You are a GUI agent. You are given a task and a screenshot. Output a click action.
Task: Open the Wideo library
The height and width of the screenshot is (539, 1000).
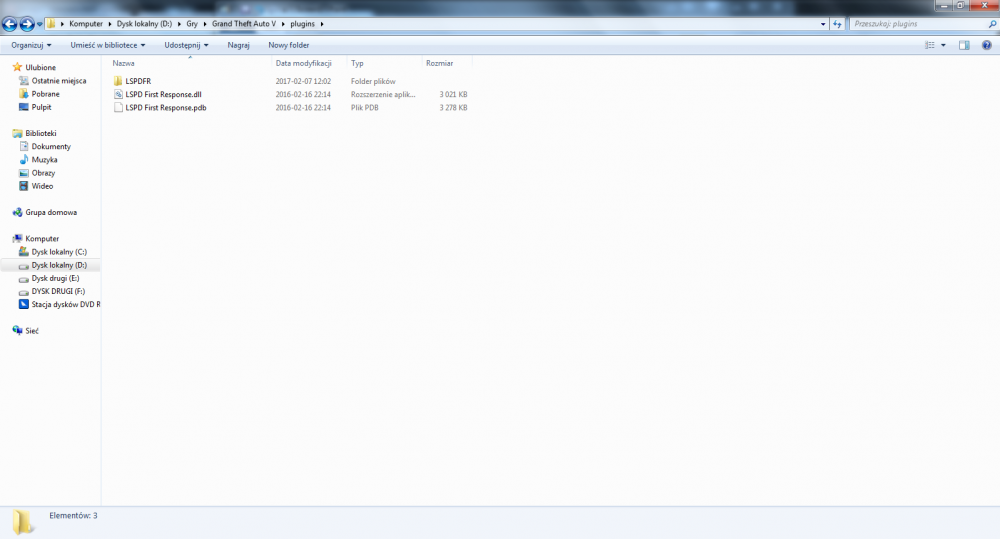(42, 186)
